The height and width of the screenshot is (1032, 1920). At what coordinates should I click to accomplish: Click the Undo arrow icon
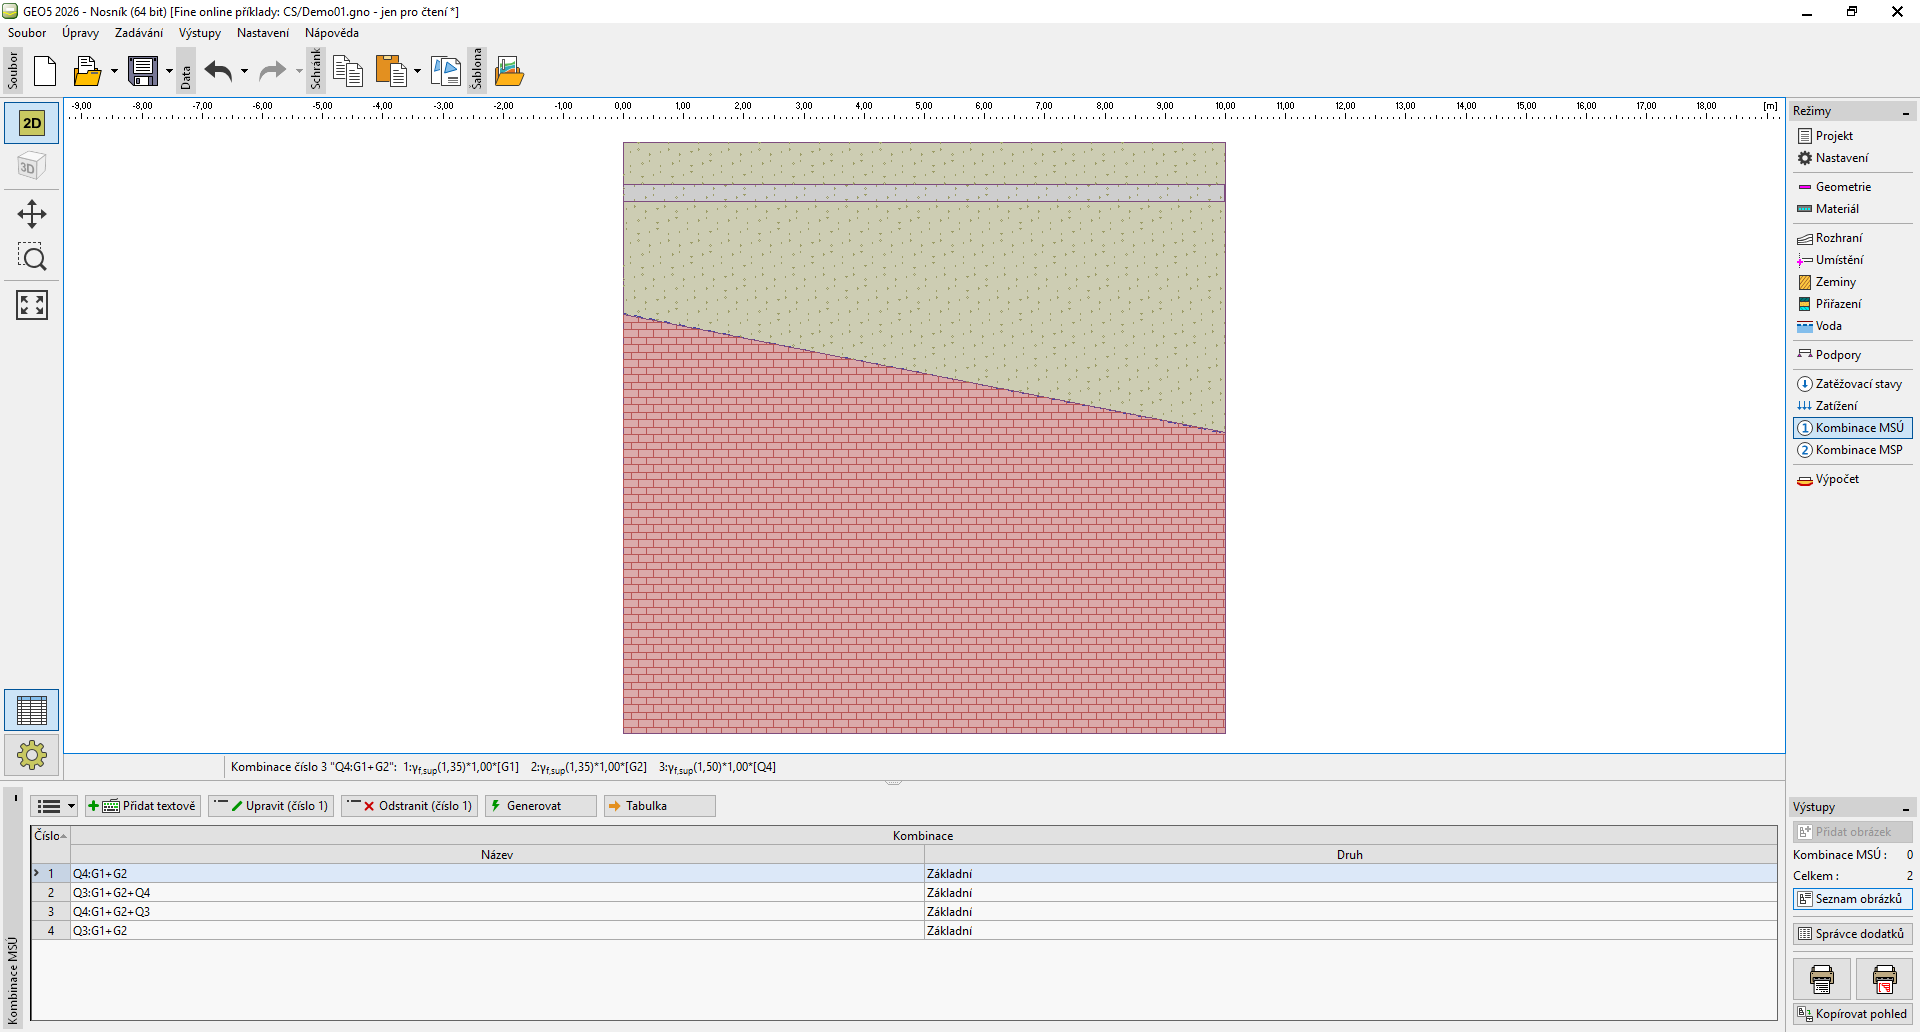[x=218, y=72]
